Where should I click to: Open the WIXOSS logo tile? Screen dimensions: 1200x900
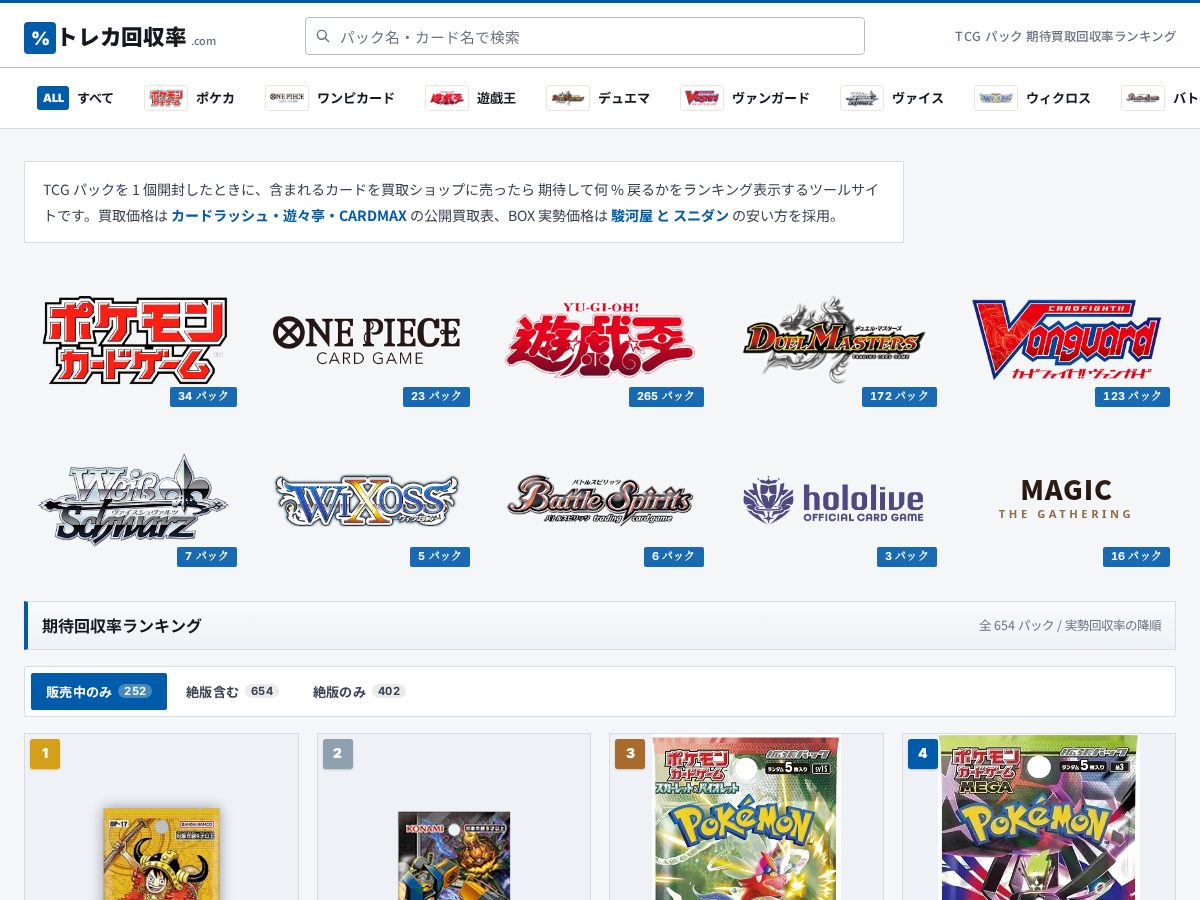[368, 500]
